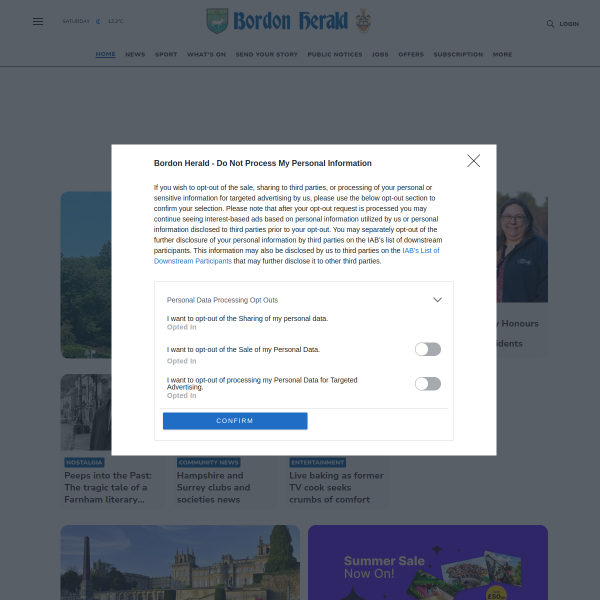This screenshot has width=600, height=600.
Task: Click the green trees landscape photo
Action: coord(86,275)
